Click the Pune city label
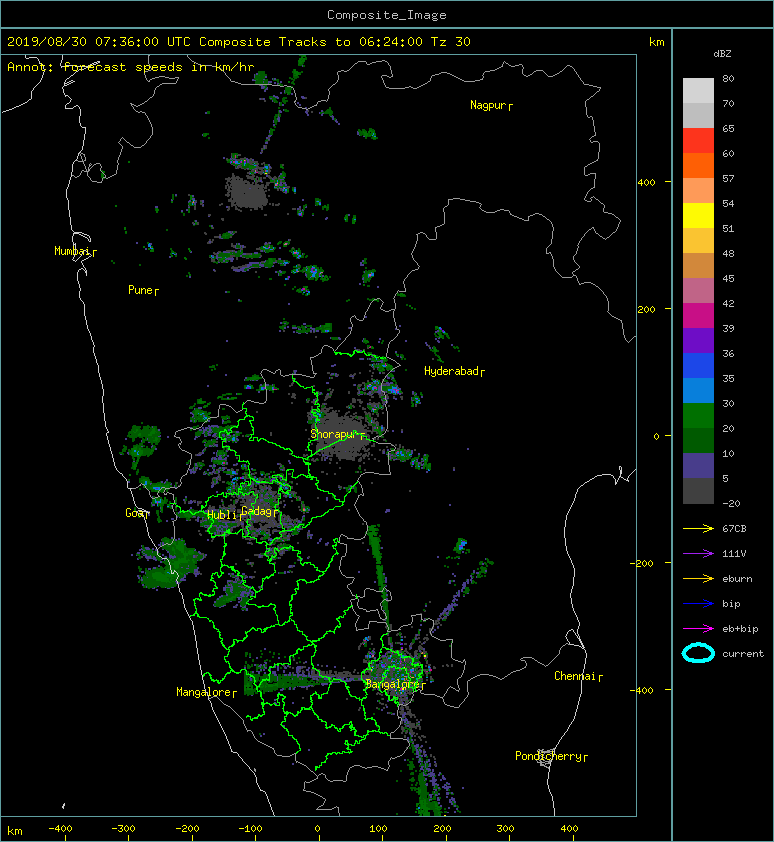Viewport: 774px width, 842px height. [143, 291]
